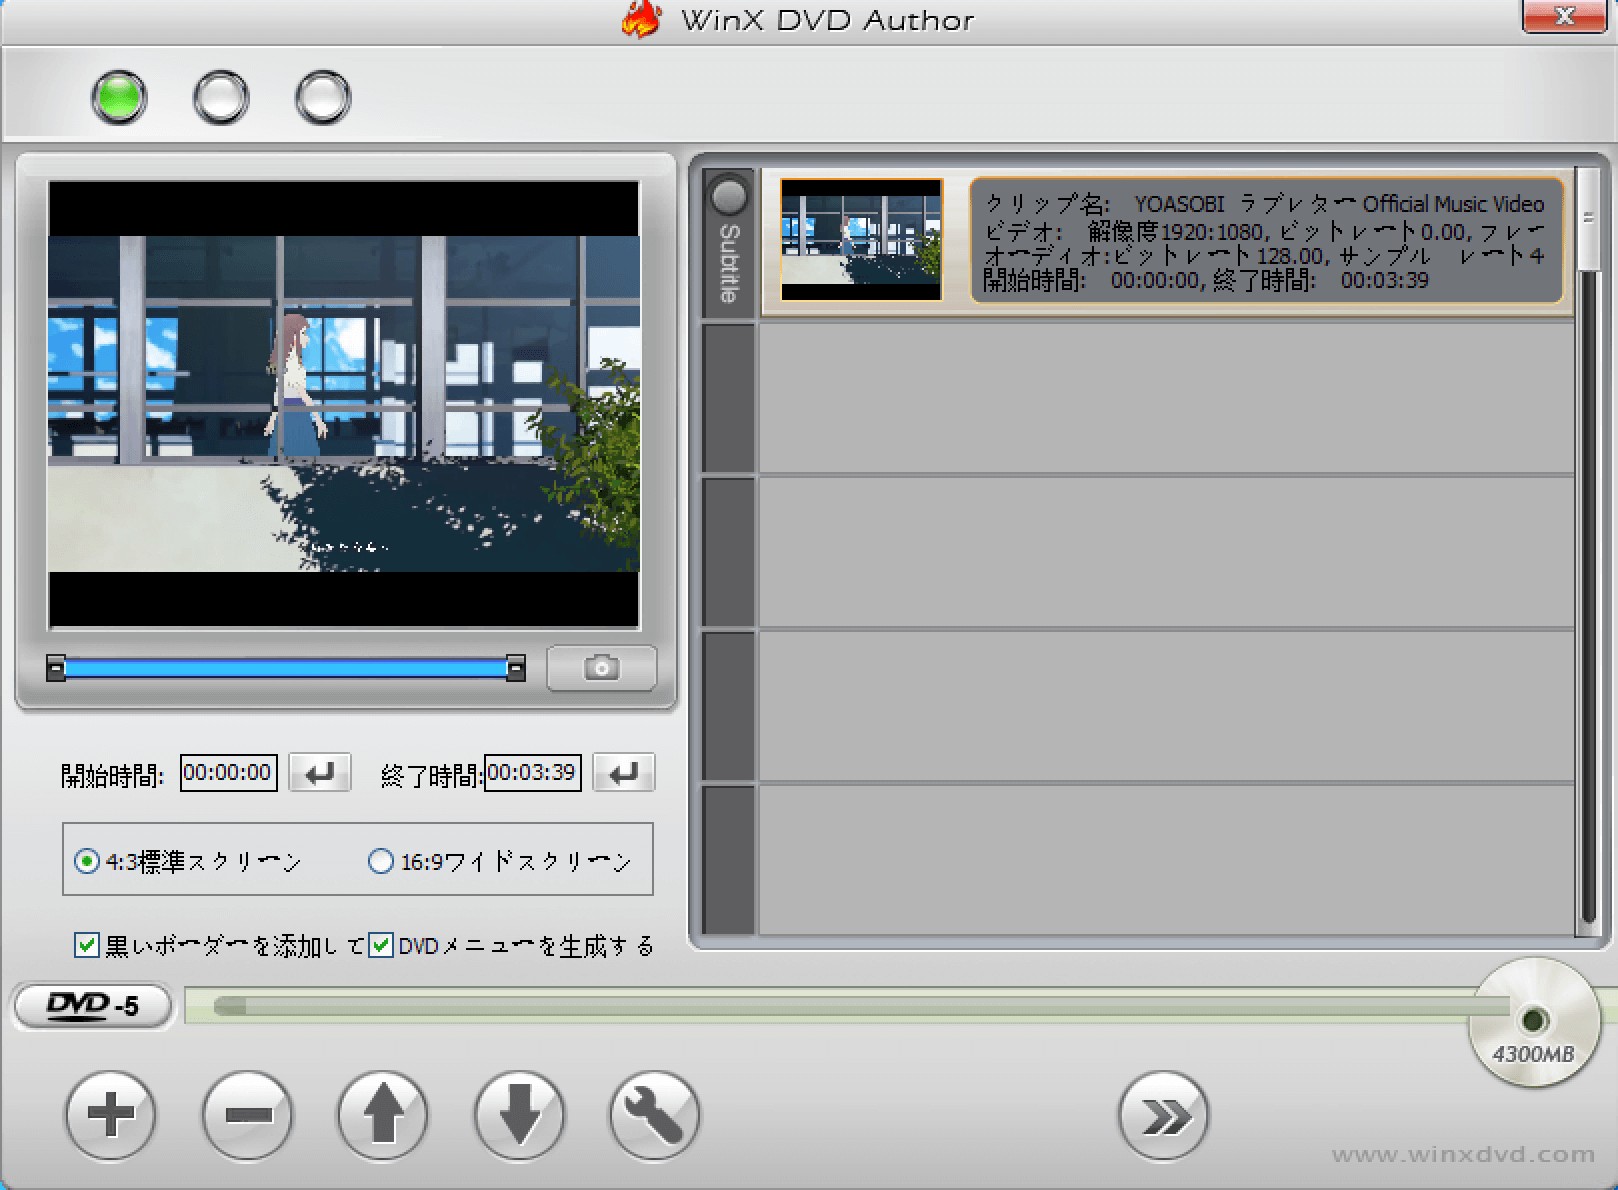Viewport: 1618px width, 1190px height.
Task: Click the end time 00:03:39 field
Action: pyautogui.click(x=532, y=773)
